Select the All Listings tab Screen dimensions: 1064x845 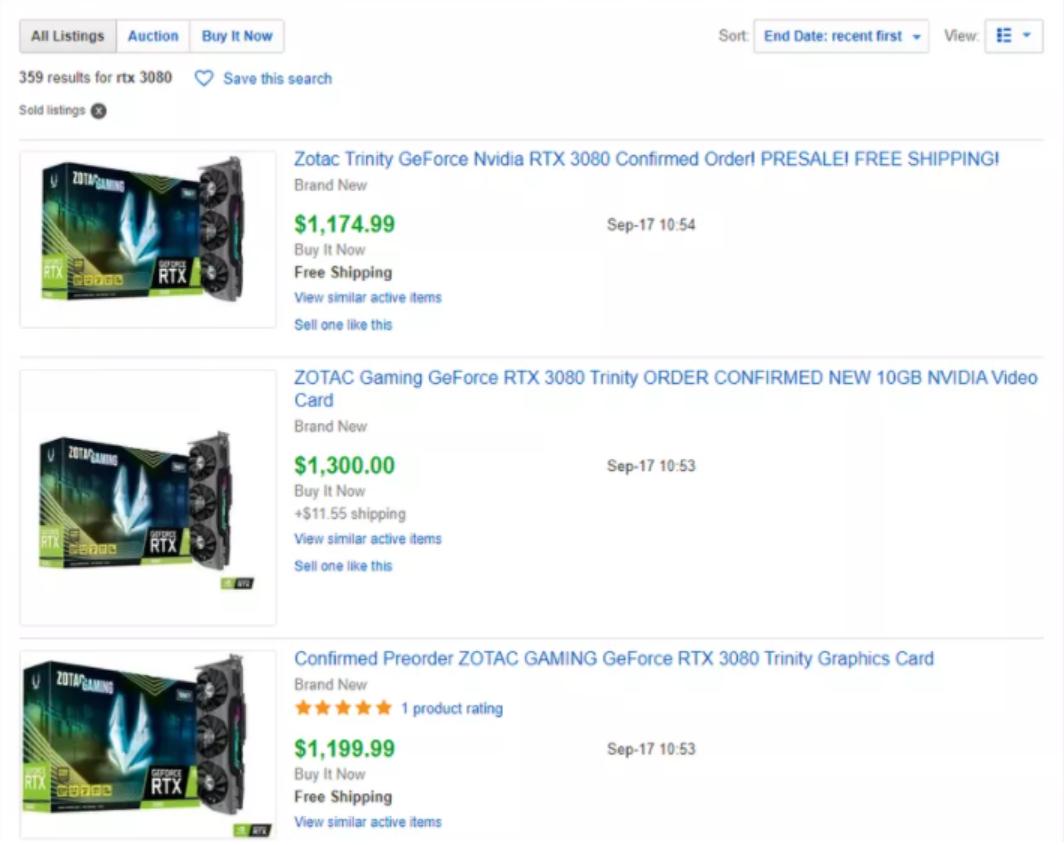(x=69, y=36)
